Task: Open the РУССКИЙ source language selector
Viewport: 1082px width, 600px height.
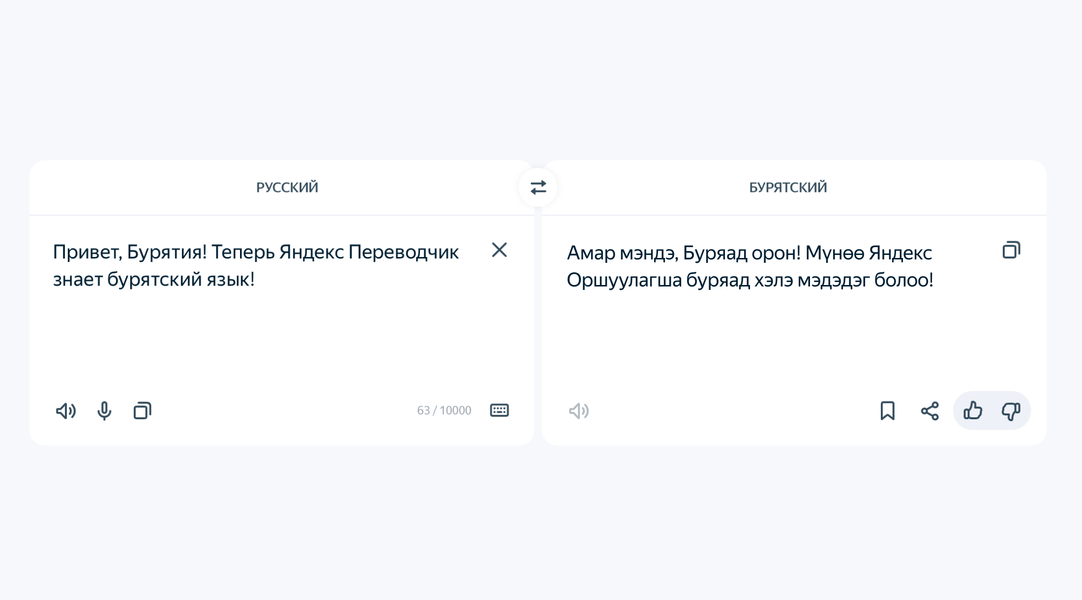Action: [287, 188]
